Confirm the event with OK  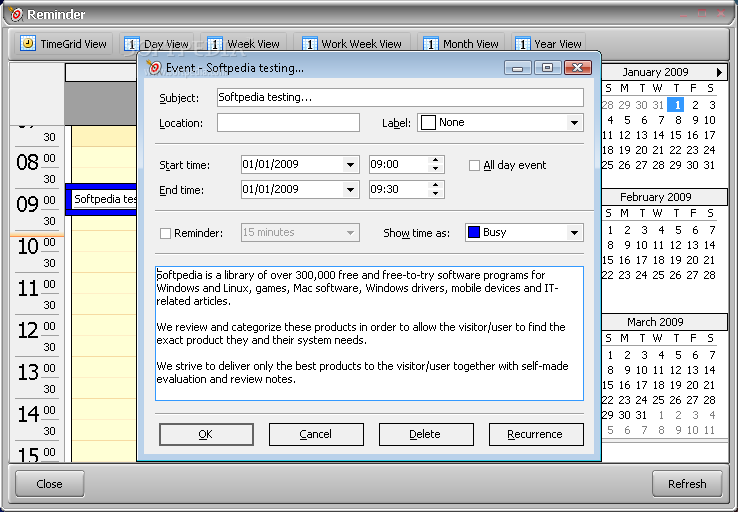(x=206, y=434)
